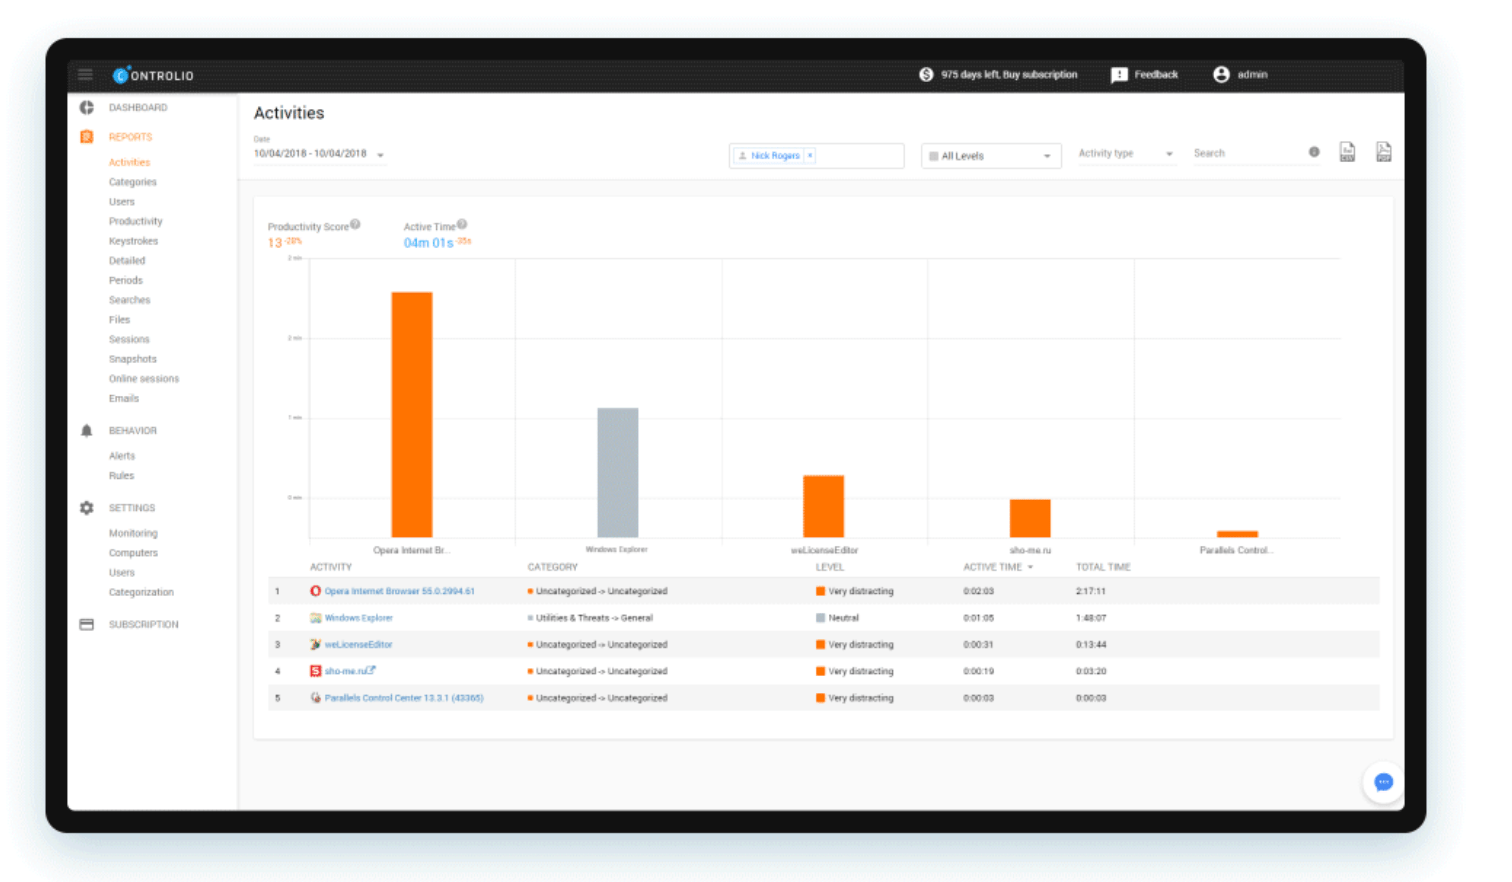Select the Settings gear icon in sidebar
Image resolution: width=1512 pixels, height=882 pixels.
pyautogui.click(x=87, y=507)
